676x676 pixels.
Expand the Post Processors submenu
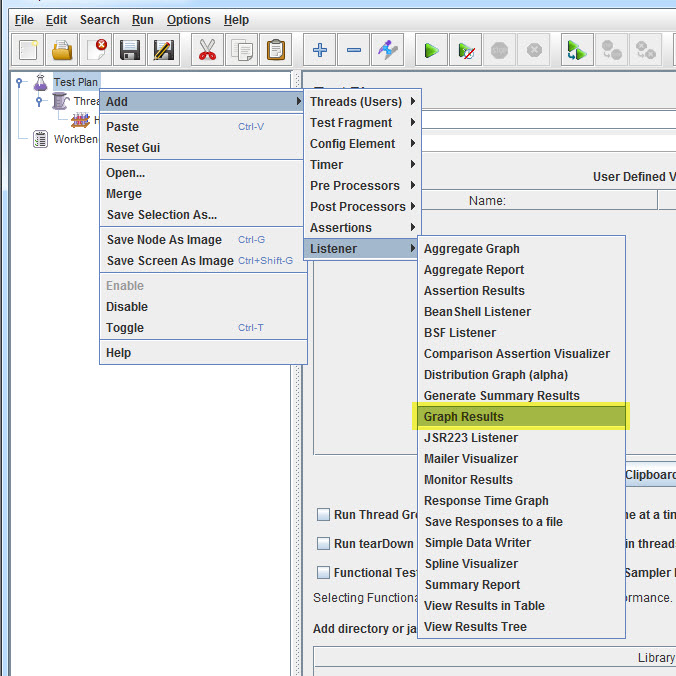point(362,207)
